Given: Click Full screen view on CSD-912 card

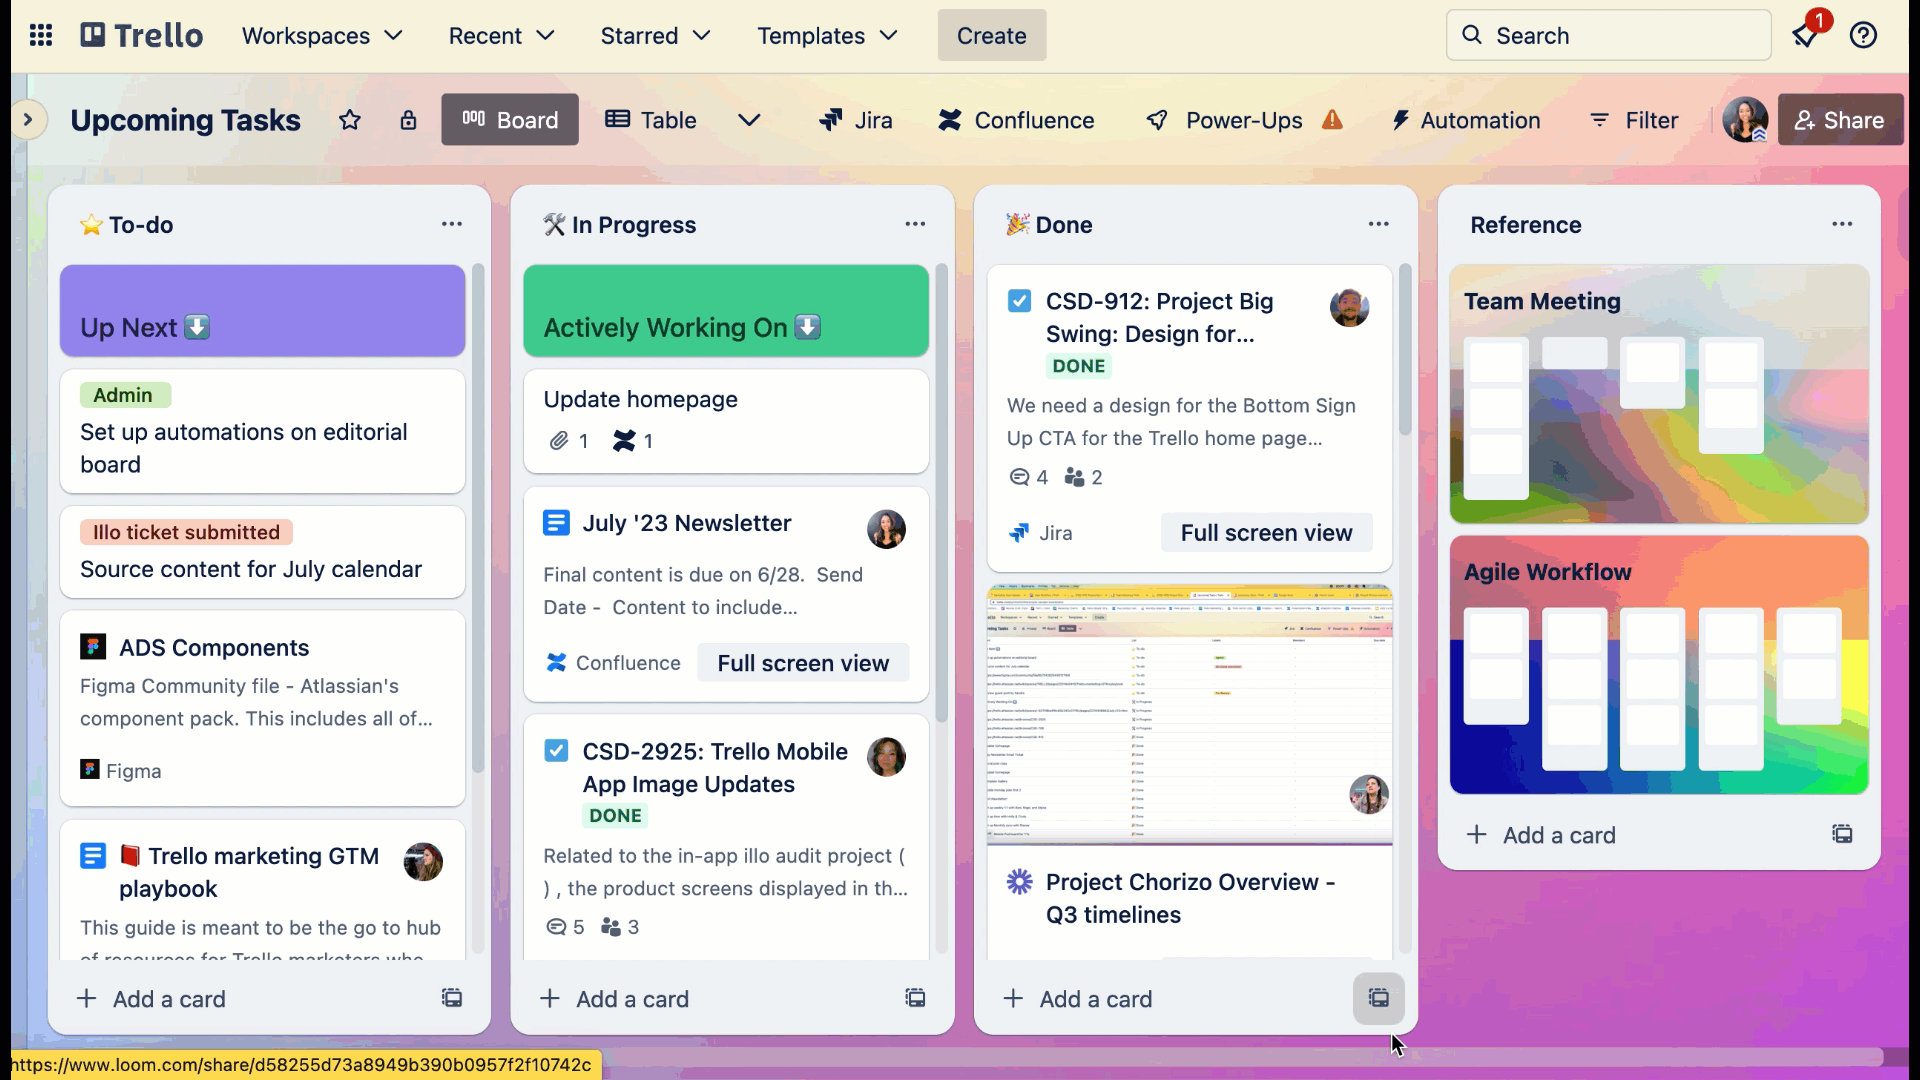Looking at the screenshot, I should coord(1267,531).
